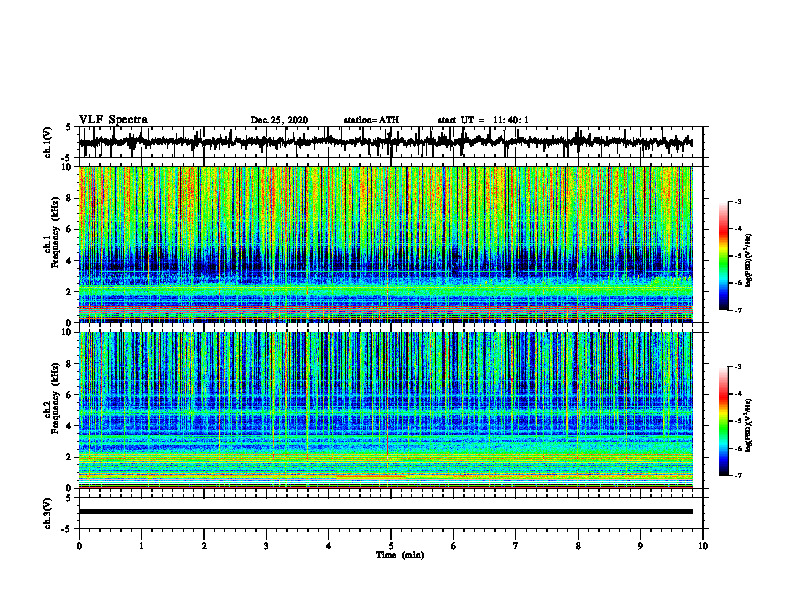This screenshot has width=792, height=612.
Task: Click the "-3" tick on ch.1 colorbar
Action: (738, 202)
